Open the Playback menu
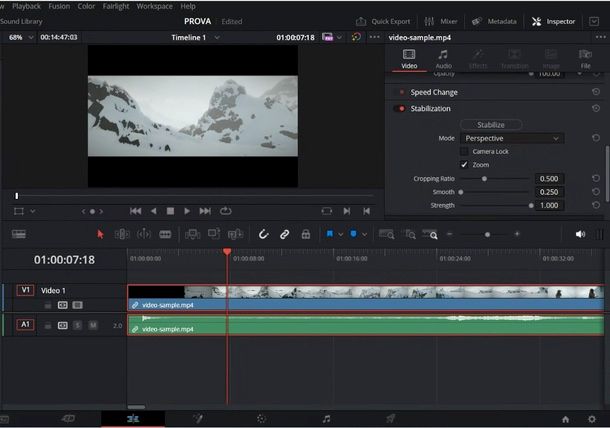The image size is (610, 428). [x=26, y=6]
